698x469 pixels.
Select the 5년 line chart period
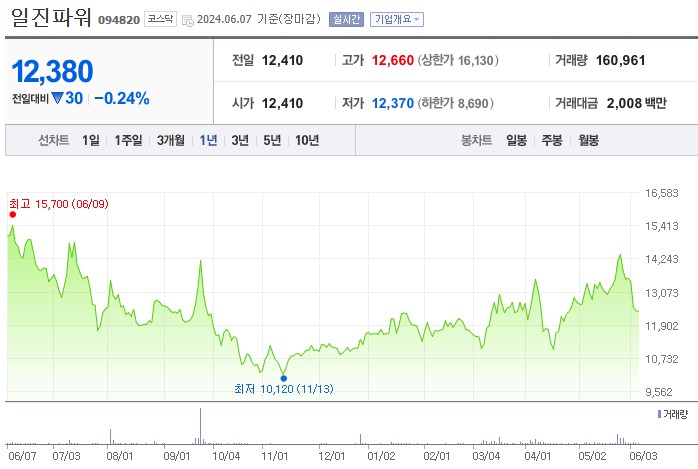pyautogui.click(x=272, y=140)
